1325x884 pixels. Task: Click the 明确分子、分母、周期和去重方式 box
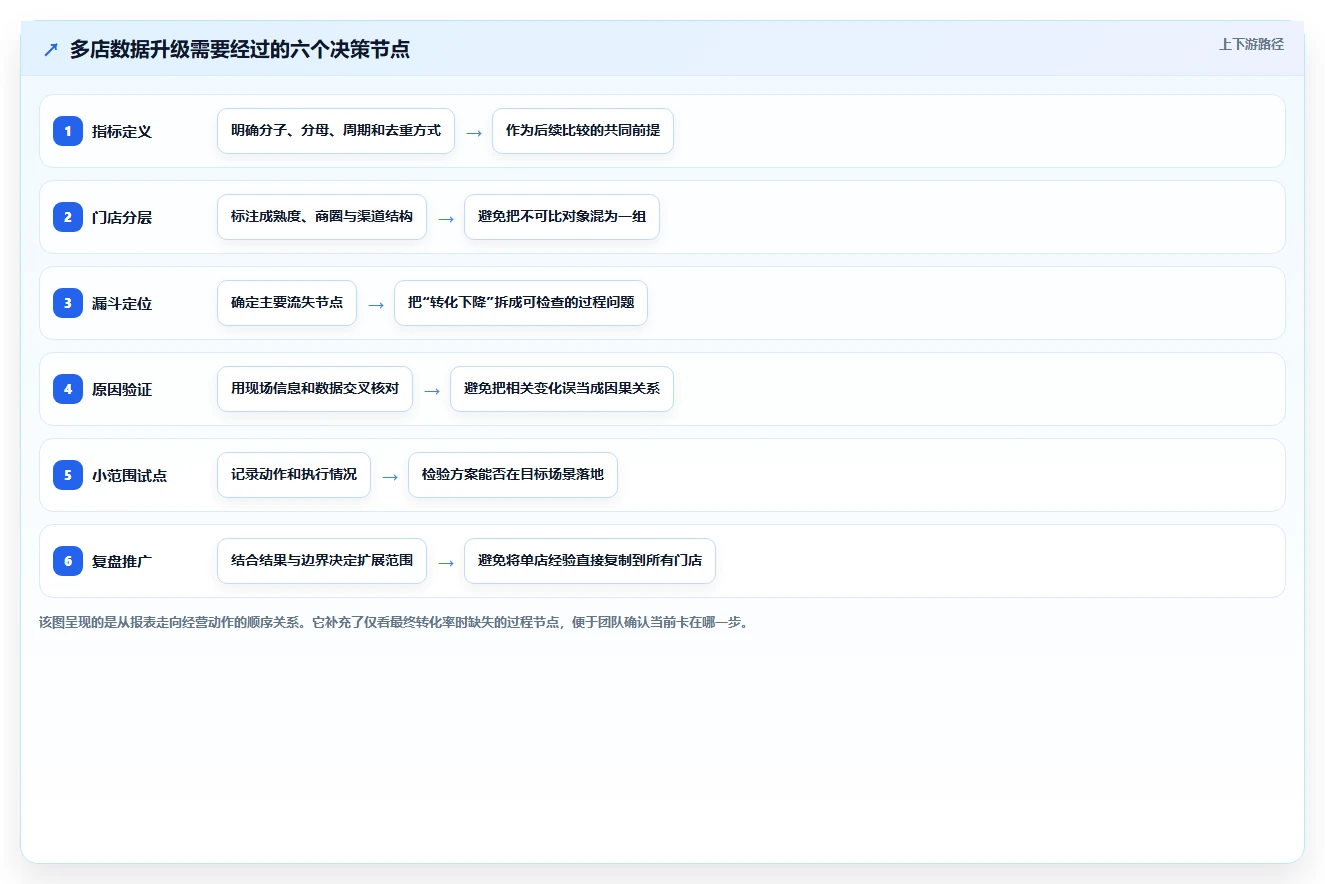click(x=336, y=131)
